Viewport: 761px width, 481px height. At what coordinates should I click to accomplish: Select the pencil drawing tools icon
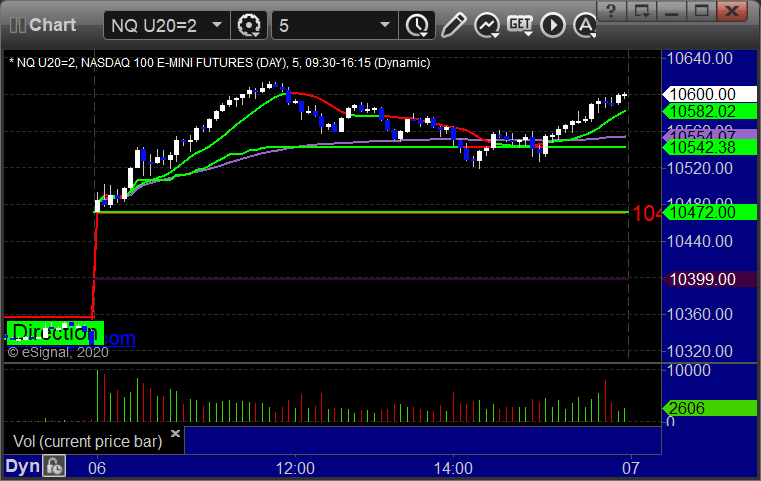(453, 25)
